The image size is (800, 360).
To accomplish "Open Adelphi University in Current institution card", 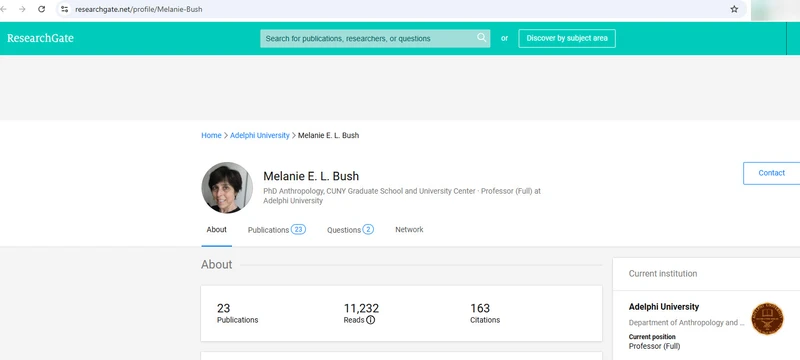I will point(664,307).
